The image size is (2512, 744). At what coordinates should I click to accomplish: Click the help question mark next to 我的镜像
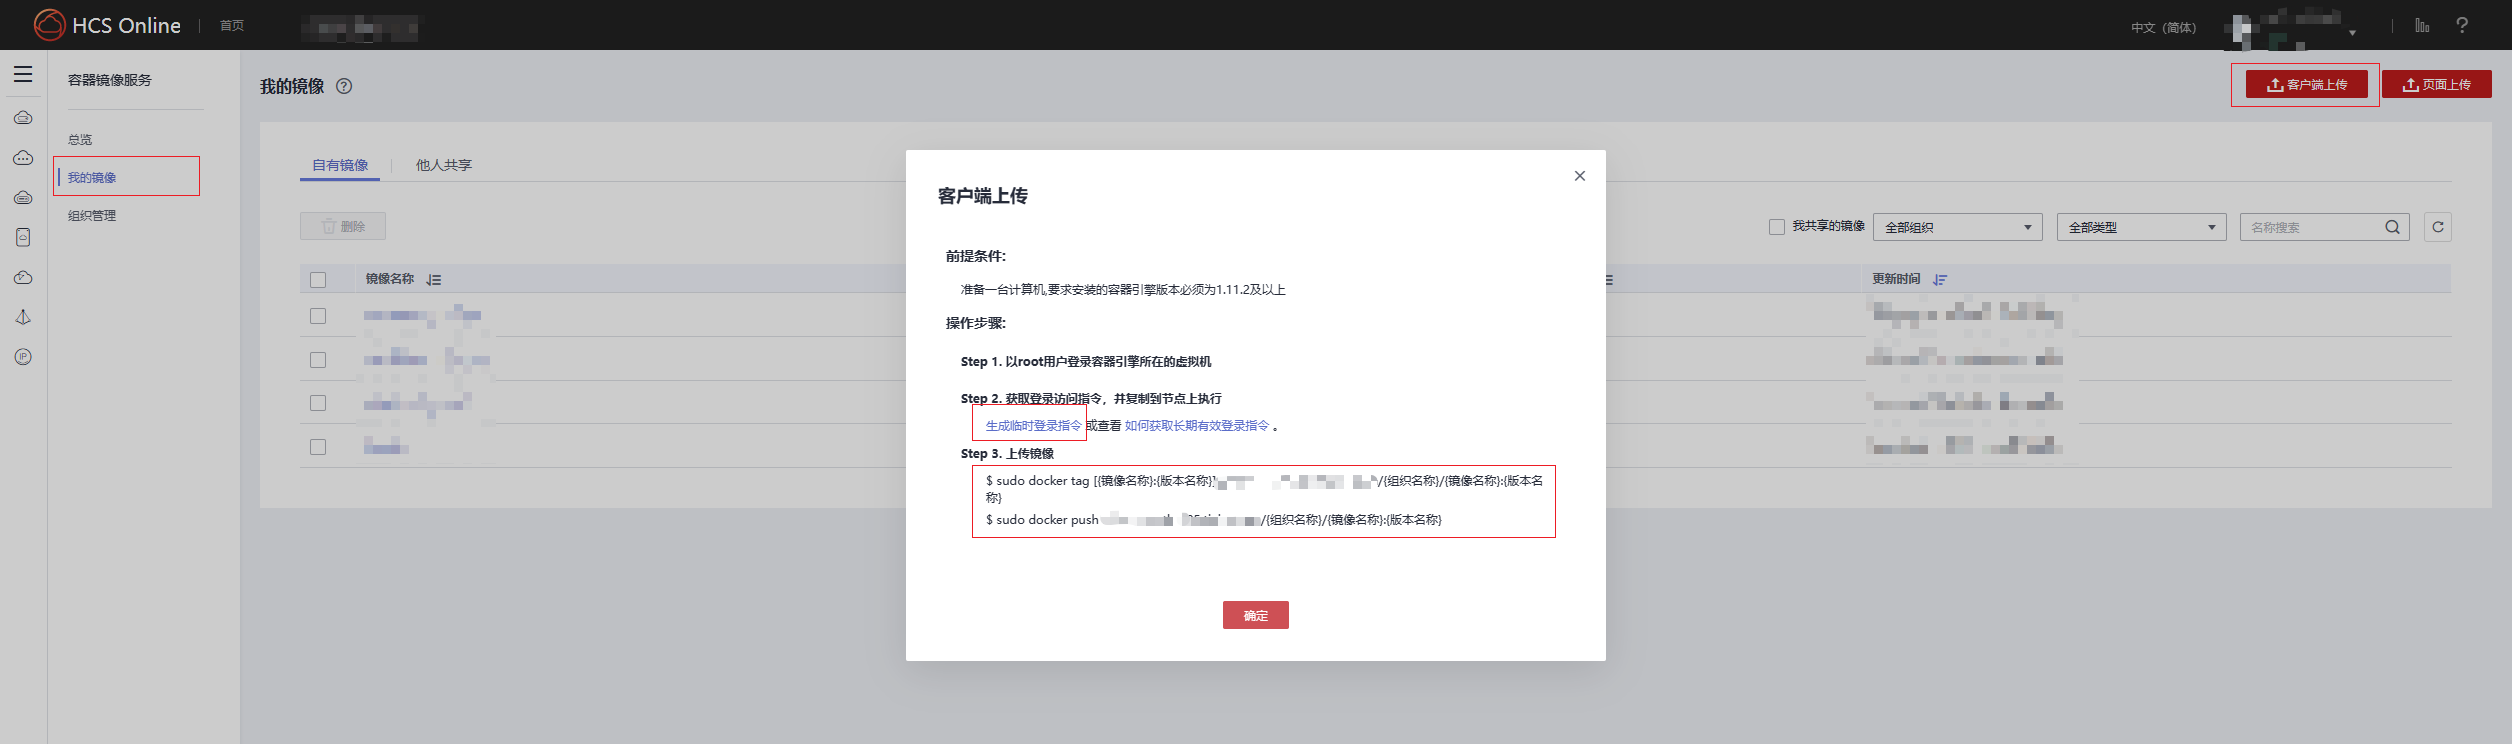point(344,86)
